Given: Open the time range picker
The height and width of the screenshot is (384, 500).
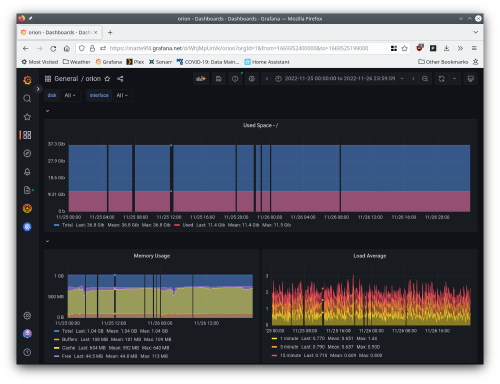Looking at the screenshot, I should tap(340, 79).
